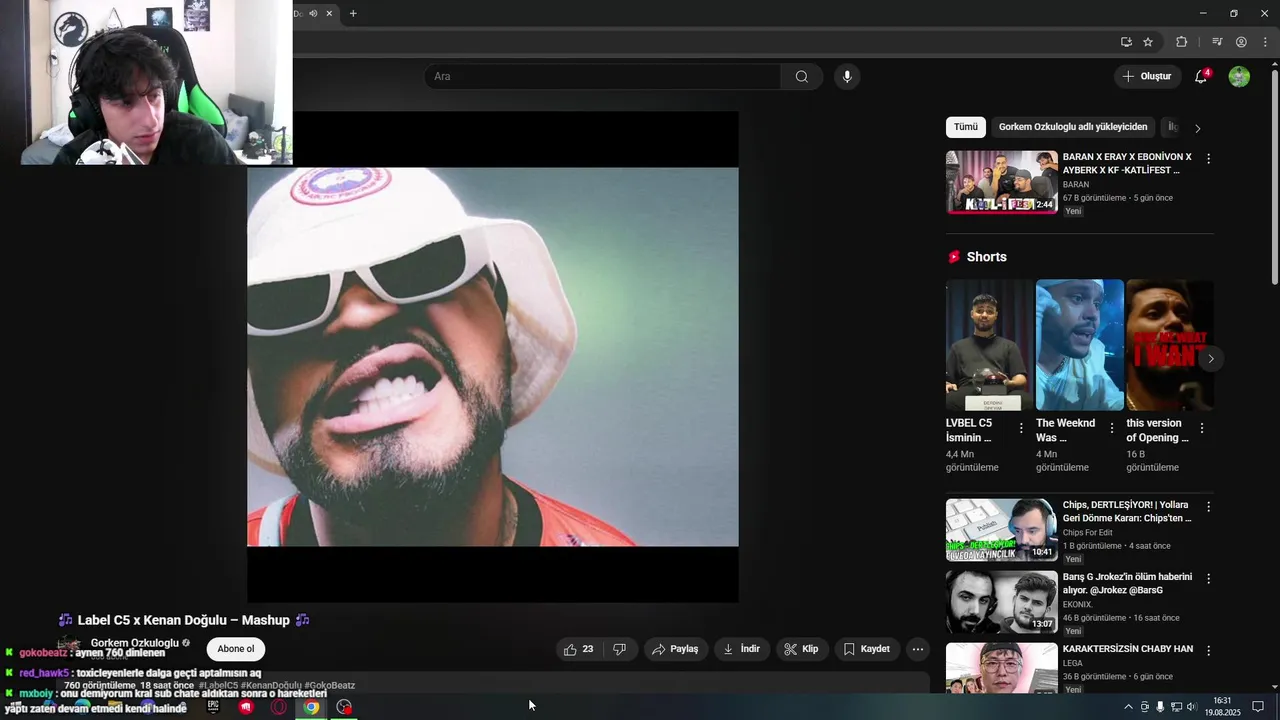Open Chips DERTLEŞİYOR video thumbnail
Screen dimensions: 1280x720
point(1001,530)
